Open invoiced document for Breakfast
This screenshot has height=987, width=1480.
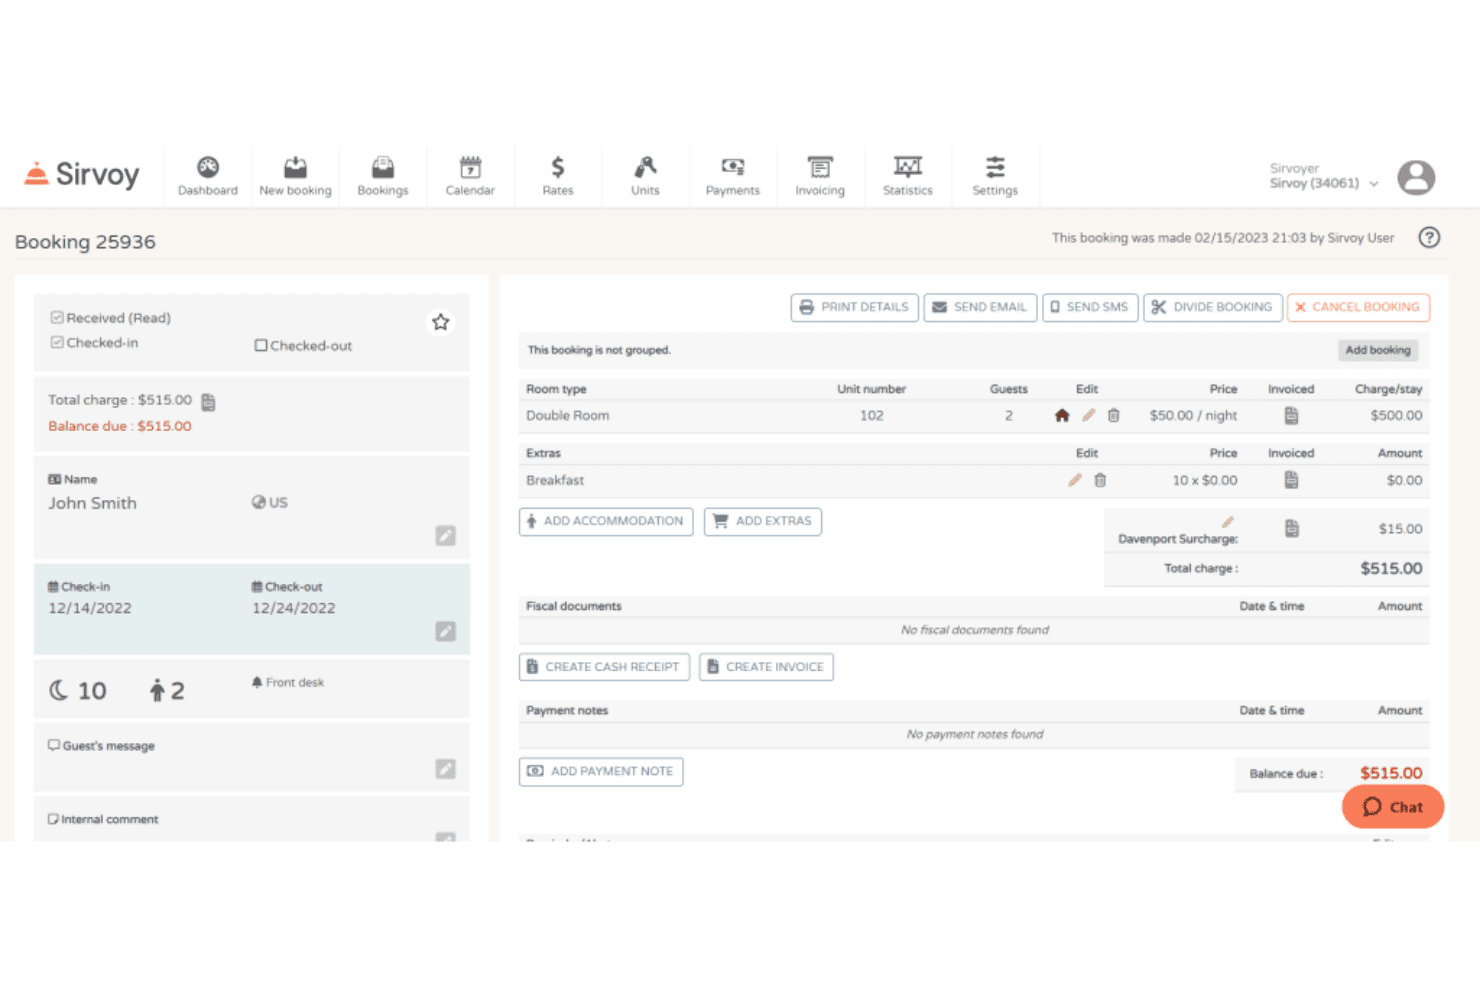tap(1291, 480)
